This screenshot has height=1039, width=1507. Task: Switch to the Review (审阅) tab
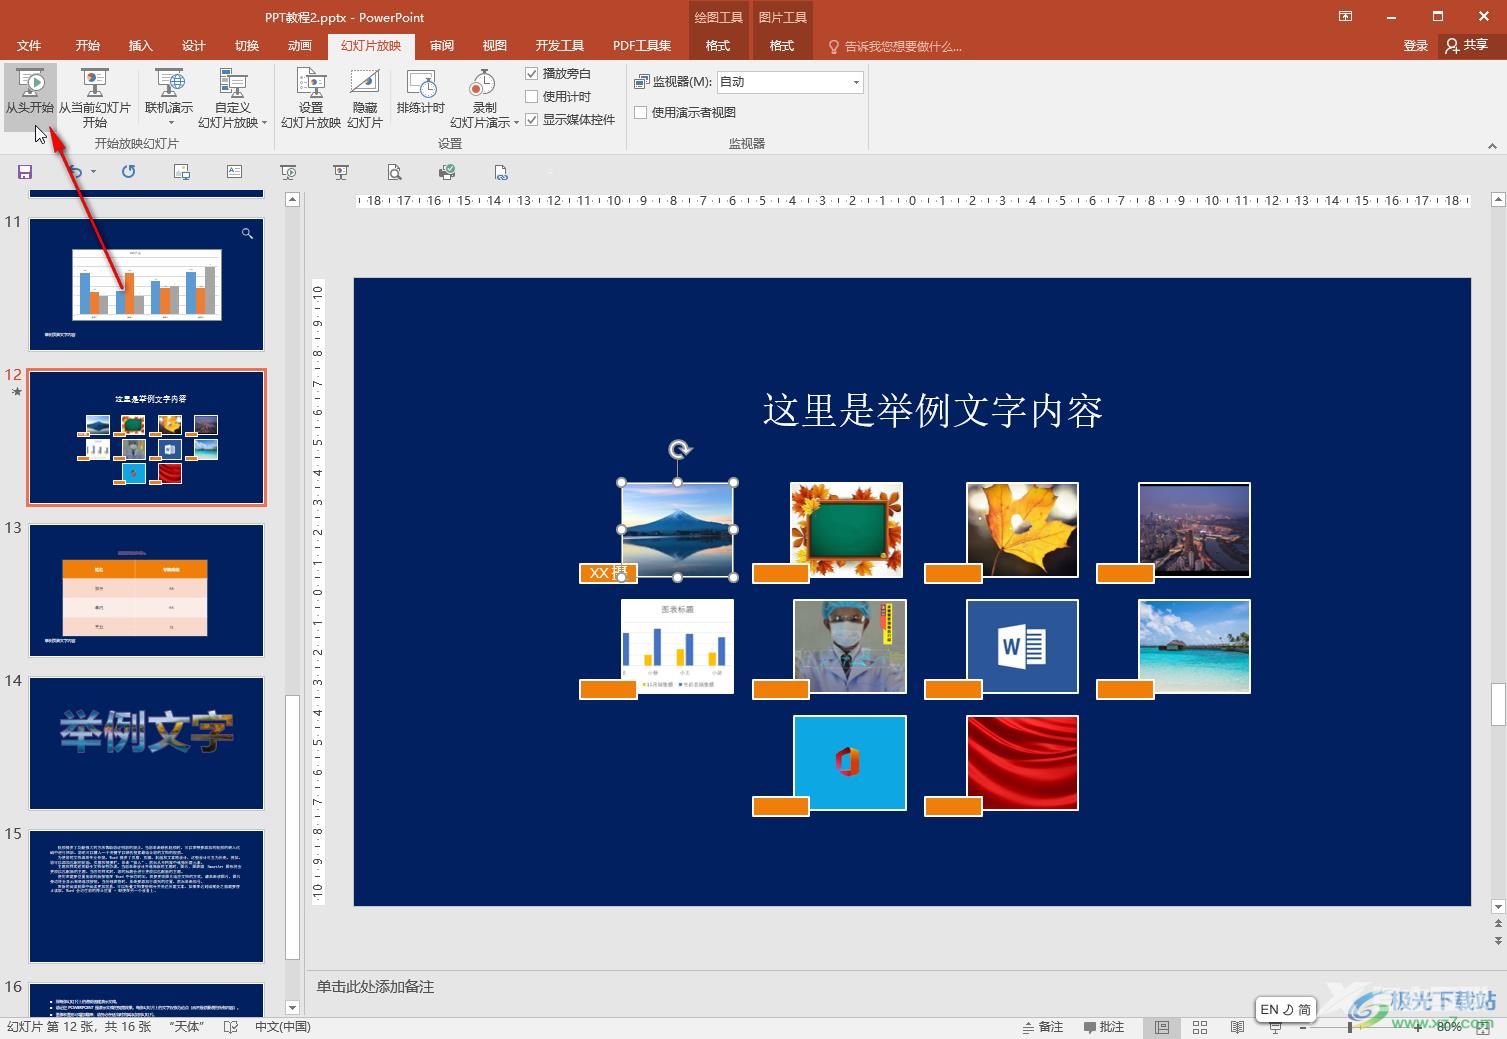pos(442,46)
